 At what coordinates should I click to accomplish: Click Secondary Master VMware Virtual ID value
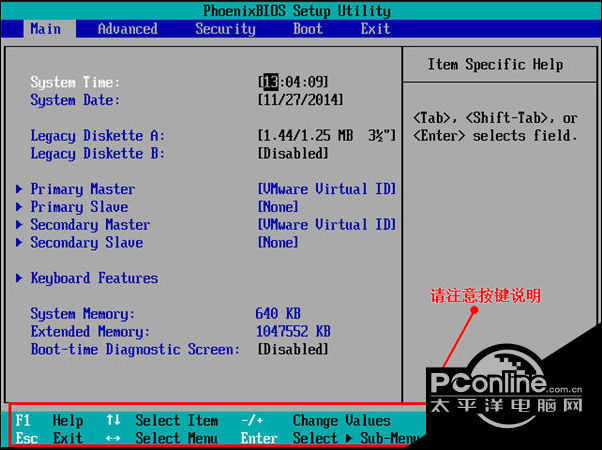(x=326, y=225)
